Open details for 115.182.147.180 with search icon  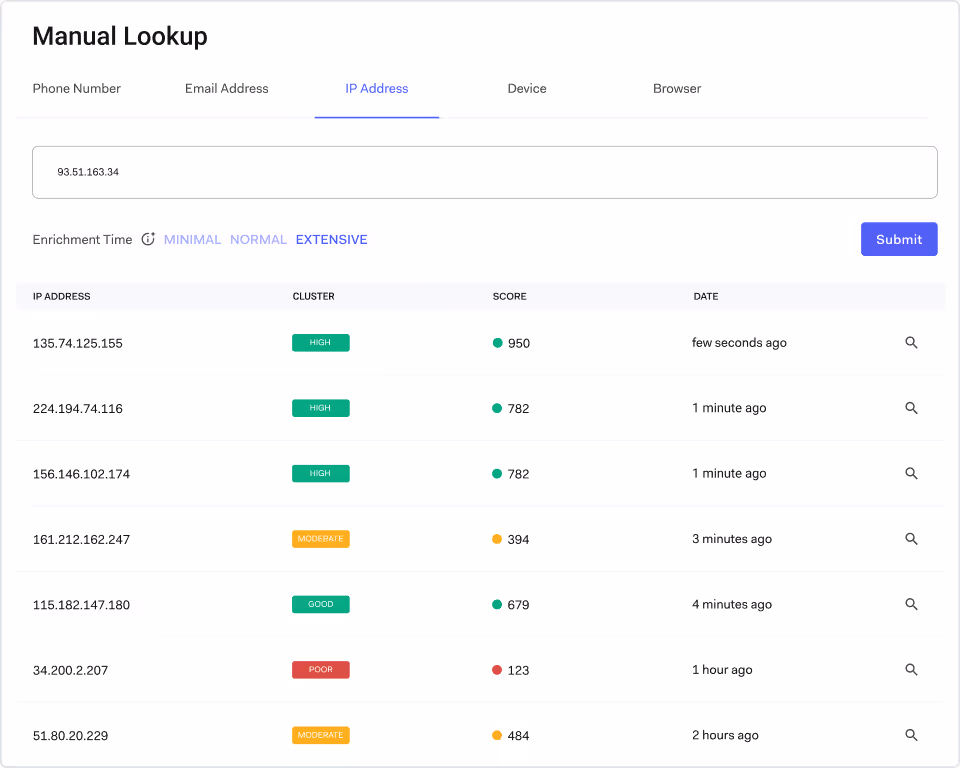click(x=911, y=604)
